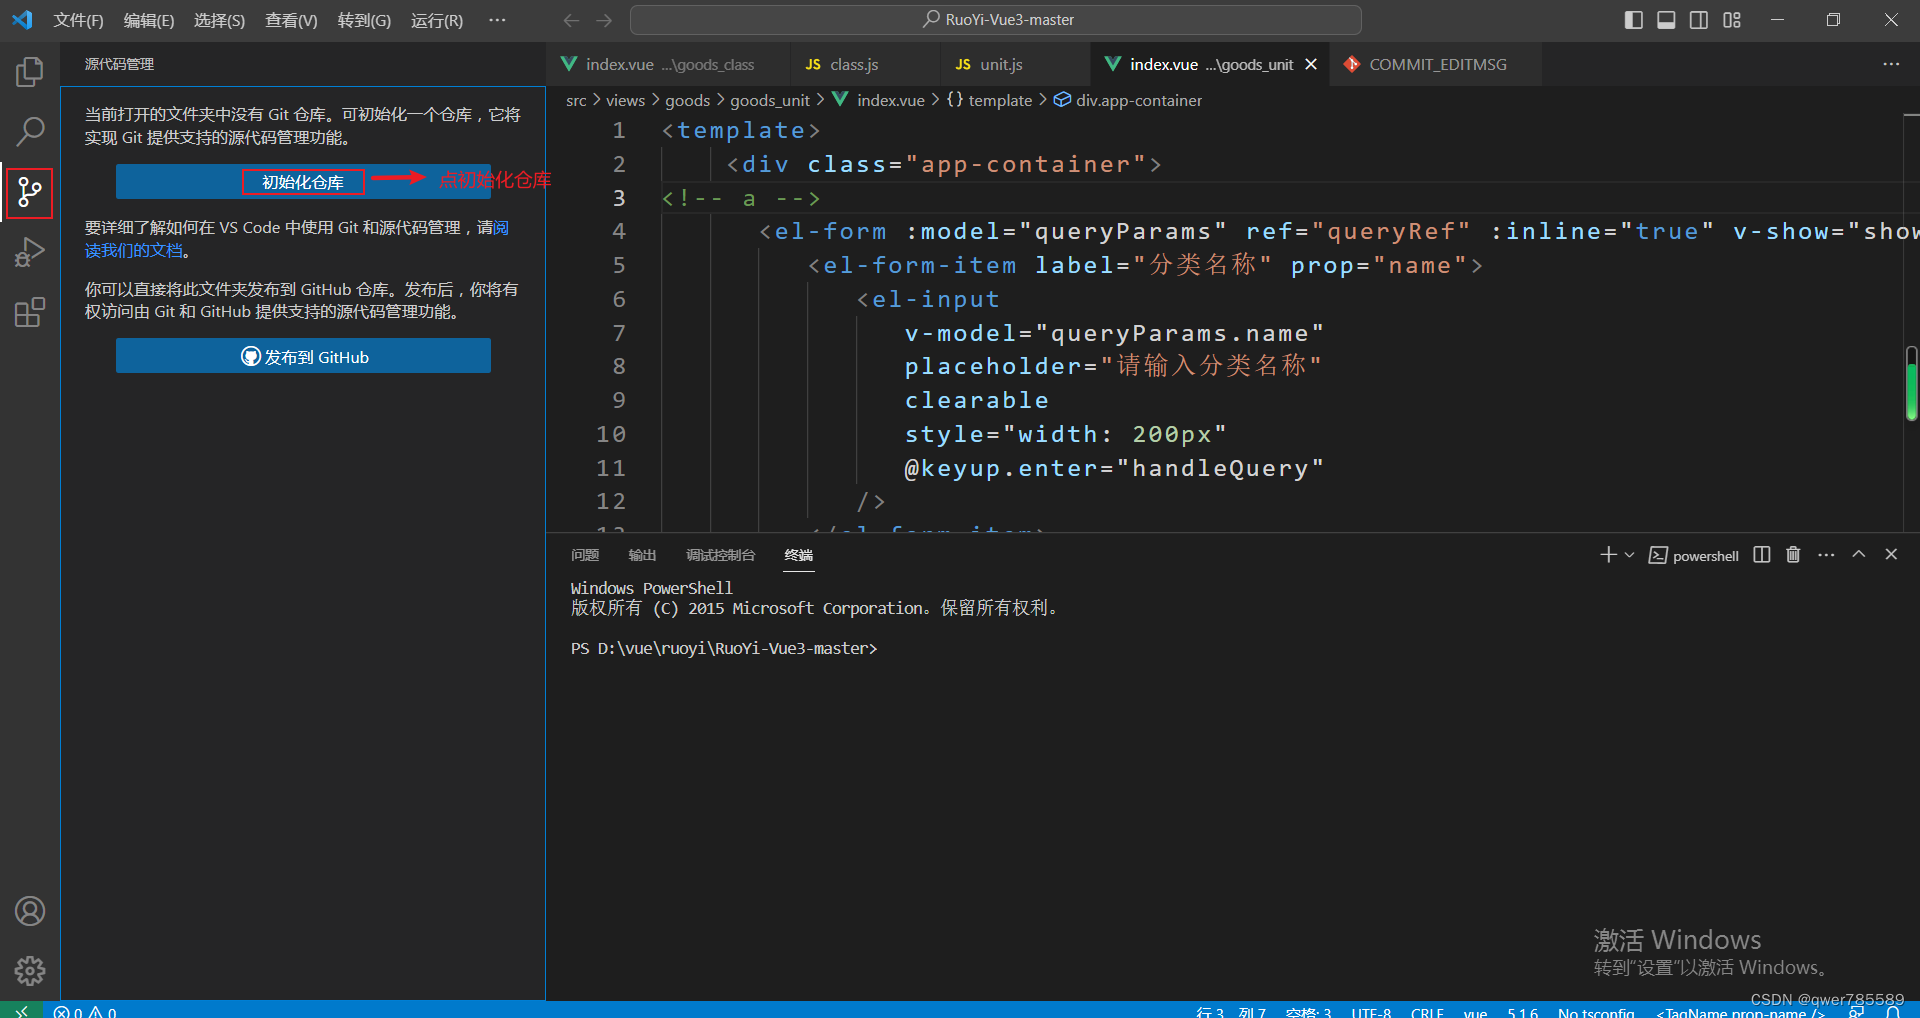Select the powershell terminal entry
This screenshot has height=1018, width=1920.
[1694, 556]
